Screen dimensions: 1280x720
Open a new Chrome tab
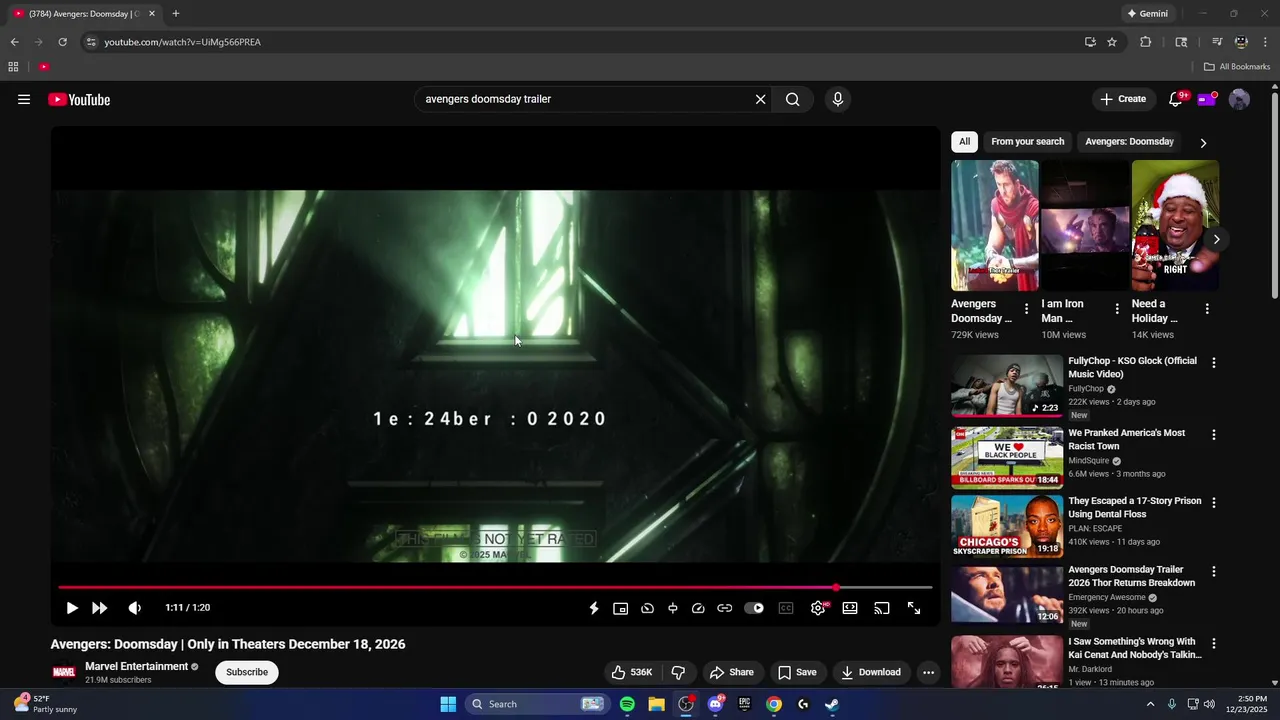click(176, 14)
